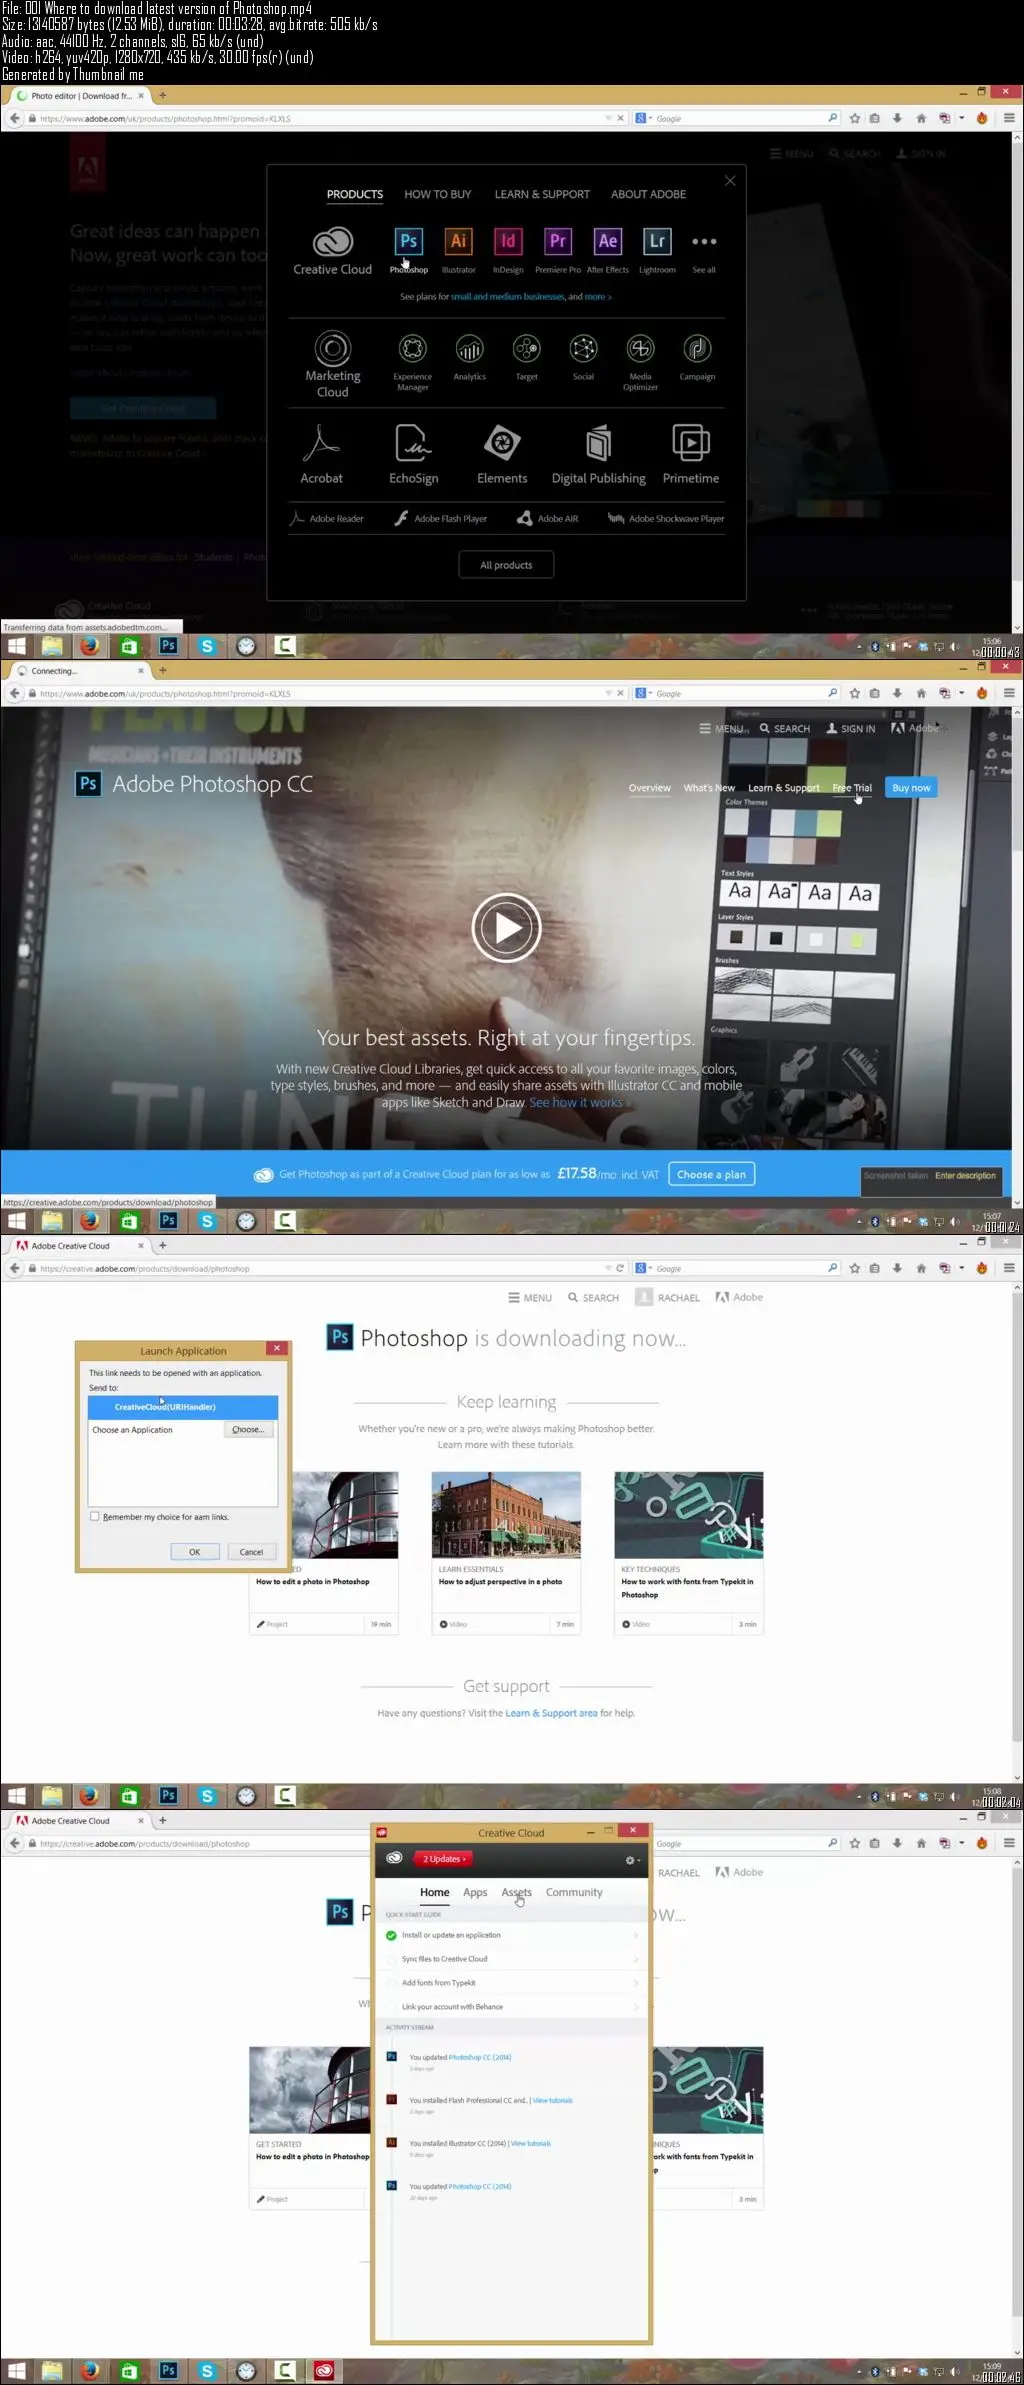Click Choose... button in Launch Application dialog

[248, 1430]
